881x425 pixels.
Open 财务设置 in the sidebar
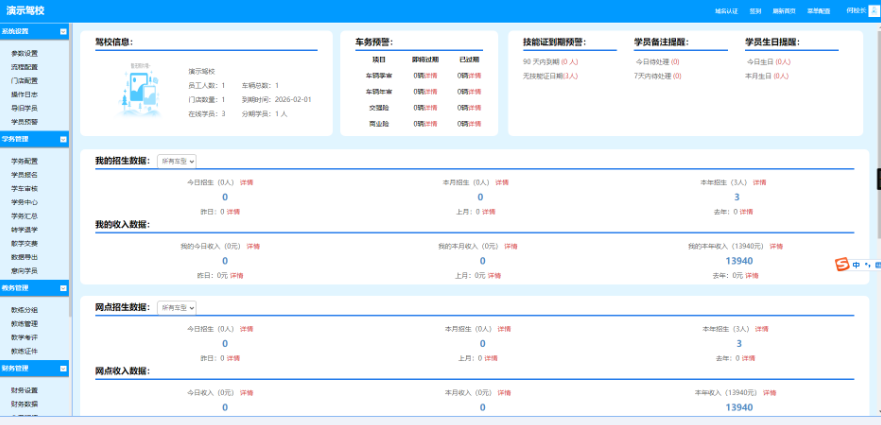tap(25, 390)
